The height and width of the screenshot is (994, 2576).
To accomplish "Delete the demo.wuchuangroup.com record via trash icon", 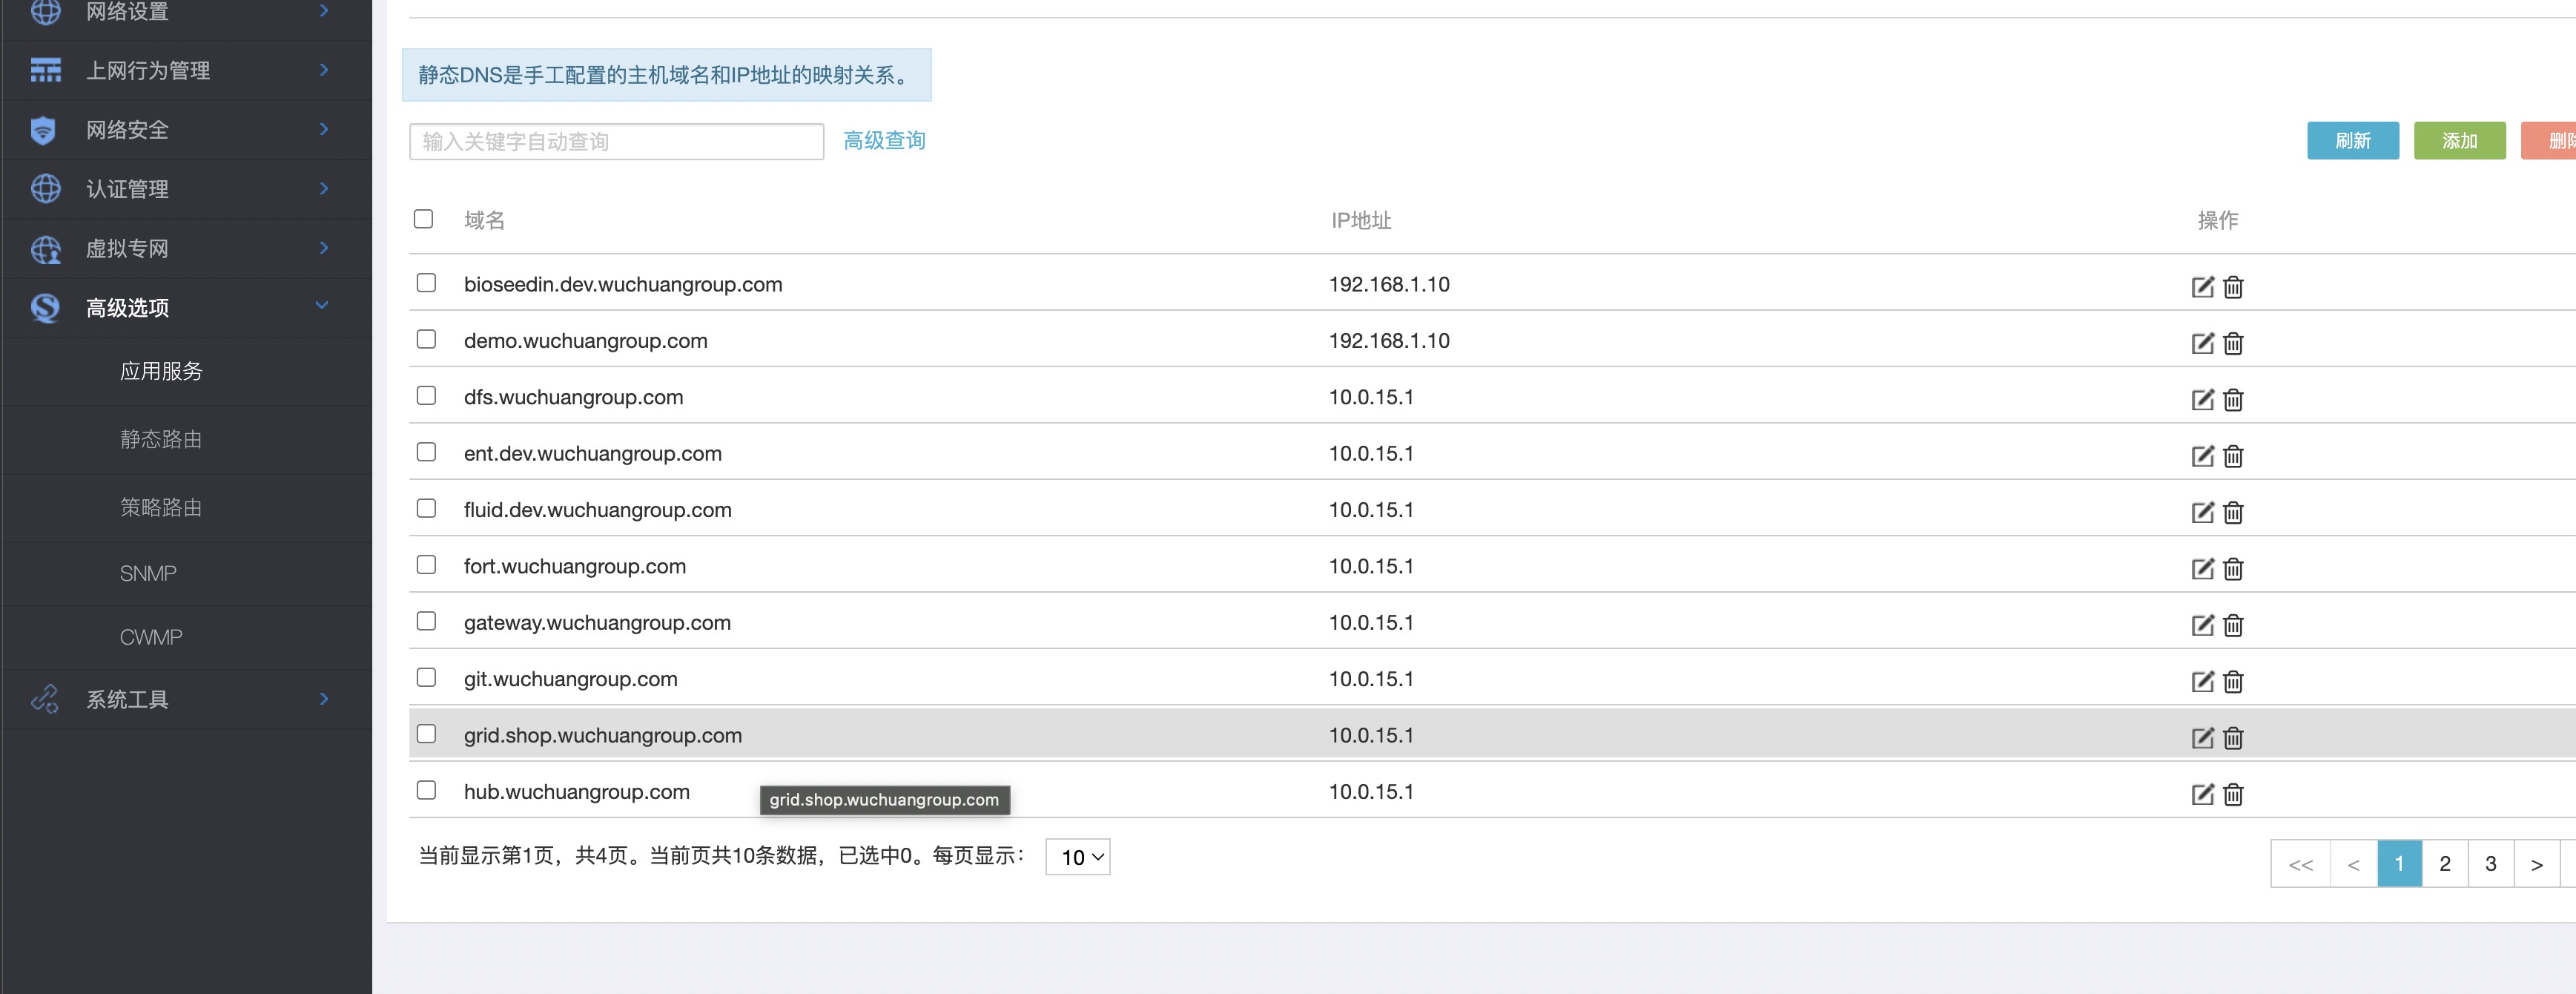I will 2233,344.
